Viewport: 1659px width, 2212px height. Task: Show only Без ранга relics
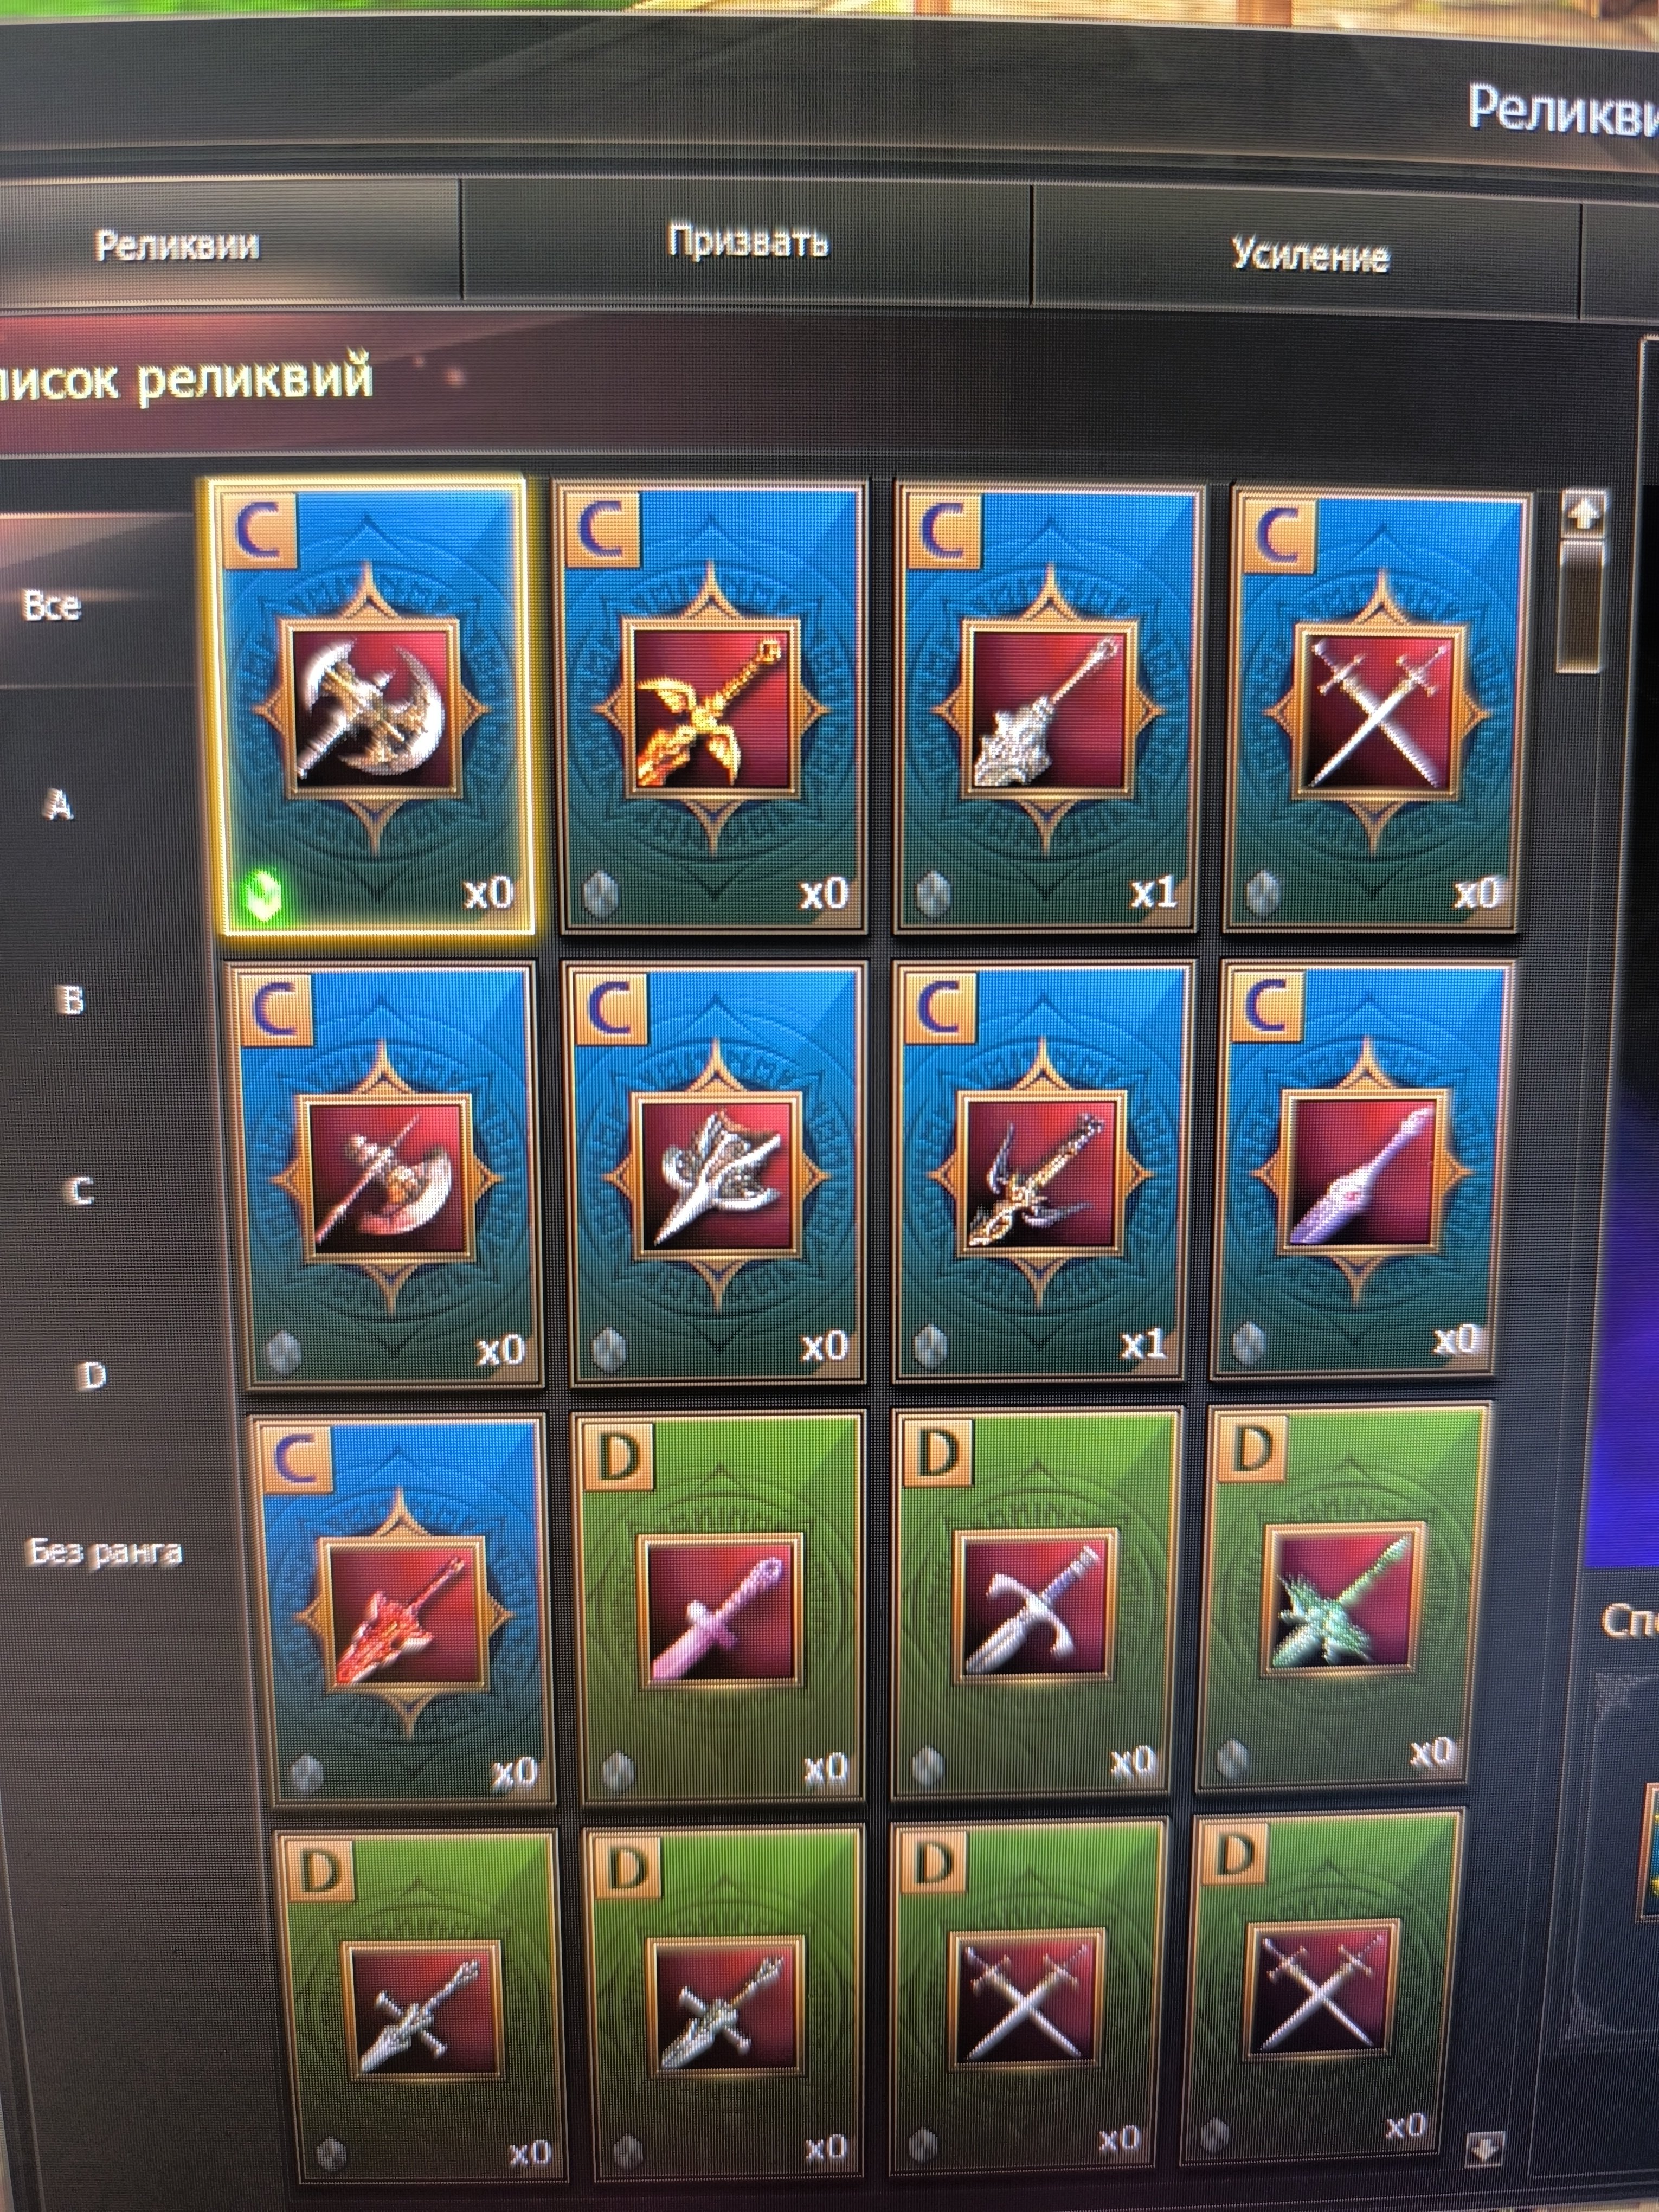coord(104,1552)
